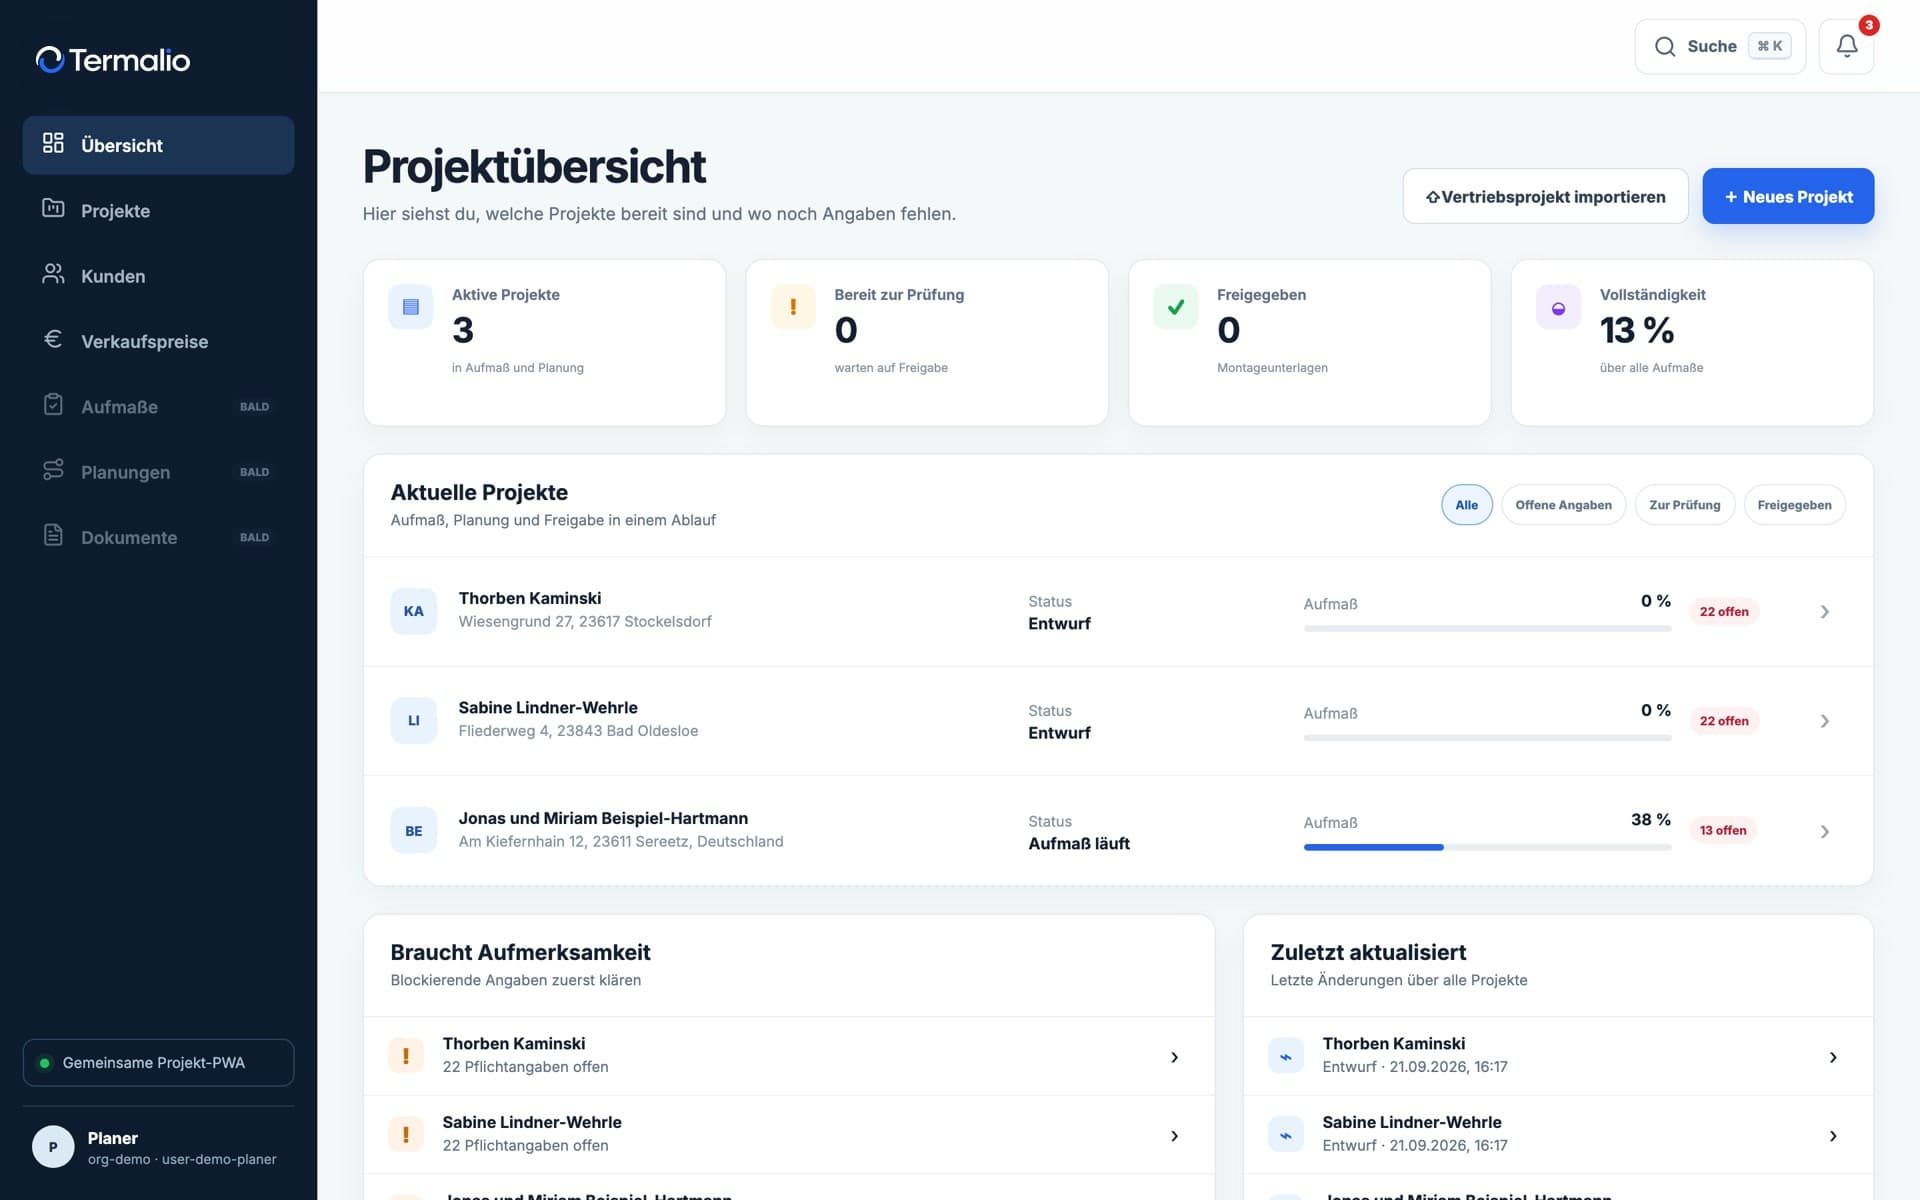
Task: Click the 22 offen badge for Thorben Kaminski
Action: pyautogui.click(x=1724, y=611)
